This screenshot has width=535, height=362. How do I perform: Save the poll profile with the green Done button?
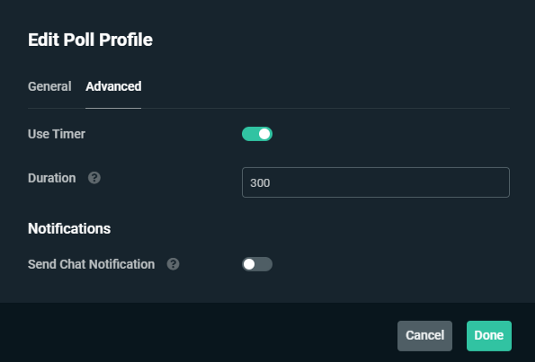click(x=489, y=336)
